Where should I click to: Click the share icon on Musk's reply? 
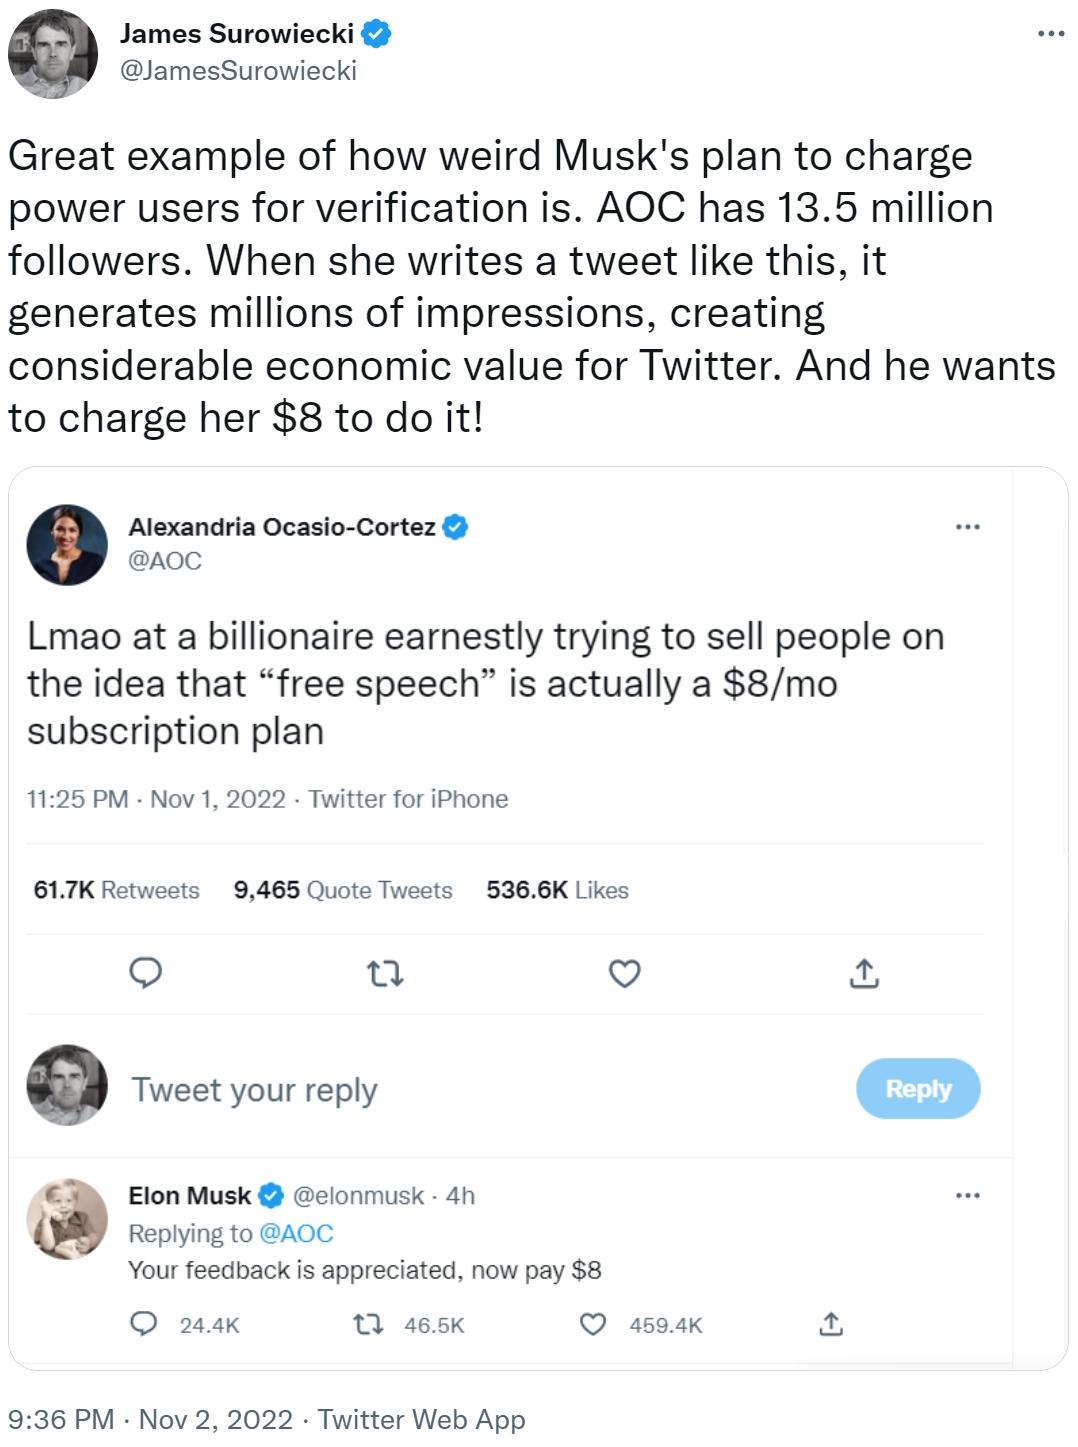point(833,1325)
